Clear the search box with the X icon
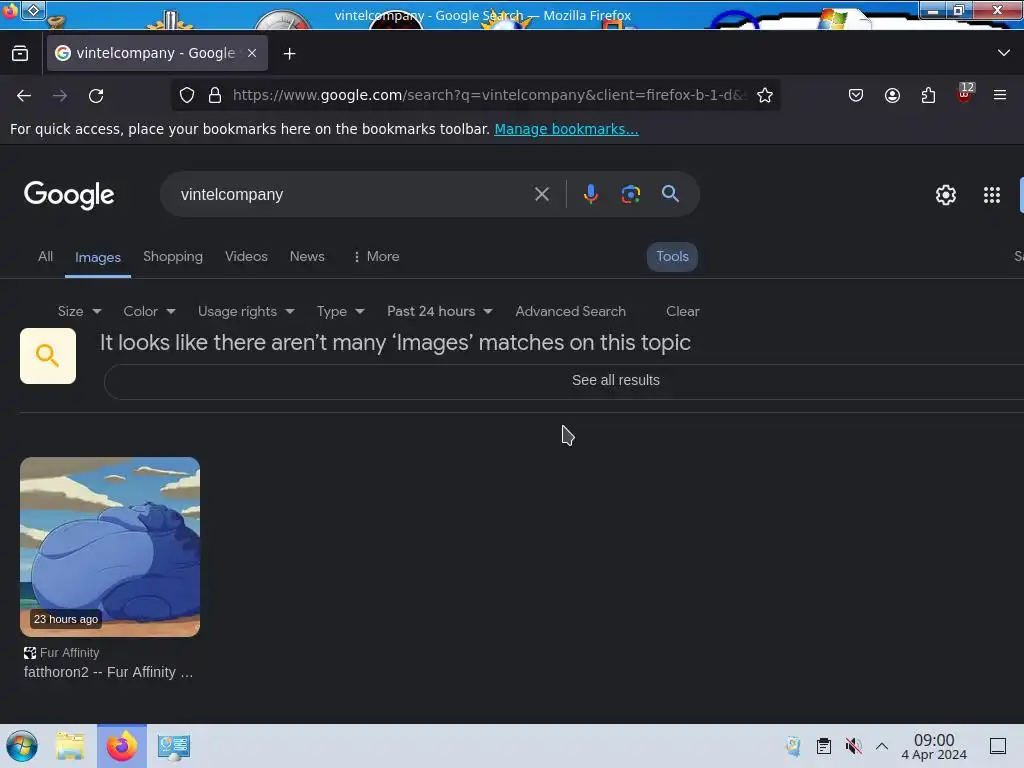The height and width of the screenshot is (768, 1024). click(x=541, y=194)
